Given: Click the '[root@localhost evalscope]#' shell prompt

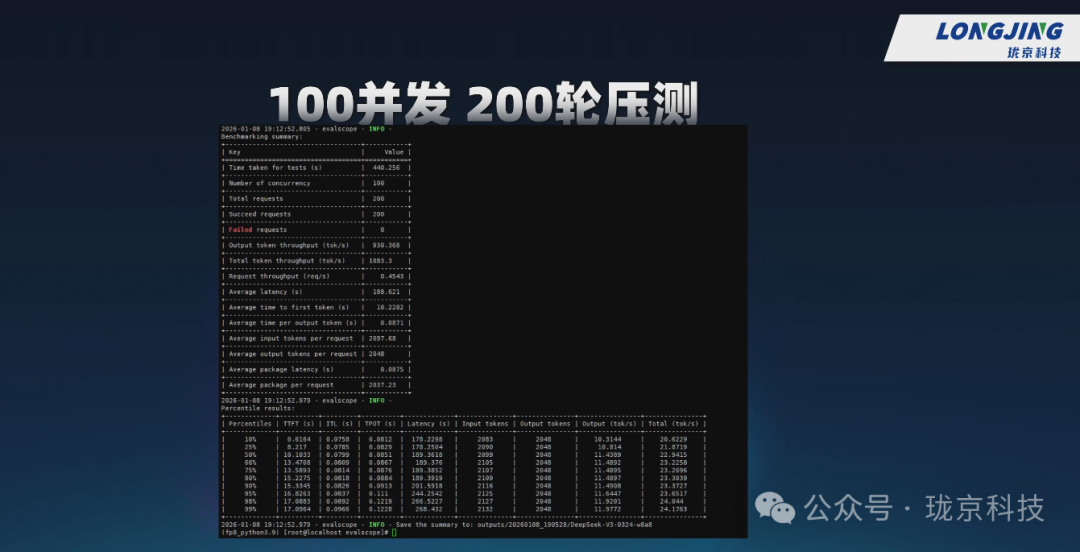Looking at the screenshot, I should click(335, 532).
